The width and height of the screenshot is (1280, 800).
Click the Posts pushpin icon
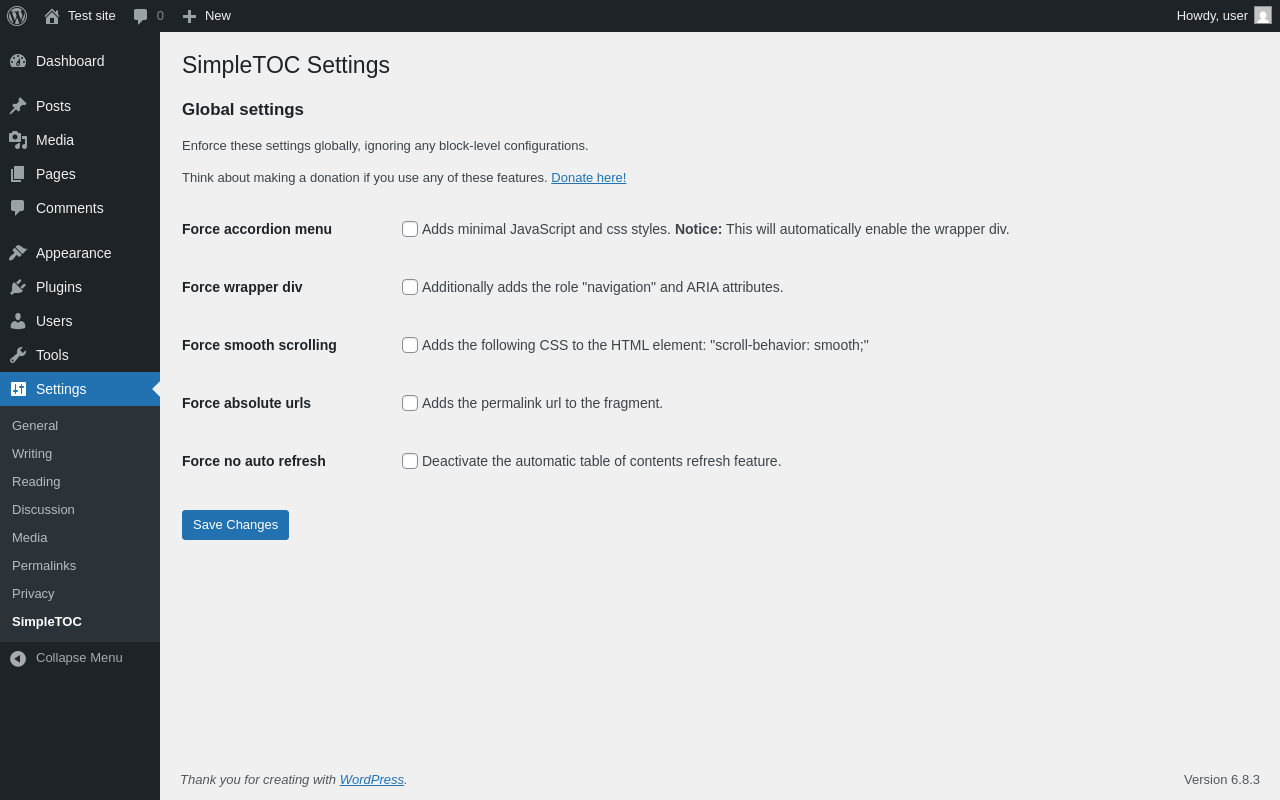click(x=18, y=106)
